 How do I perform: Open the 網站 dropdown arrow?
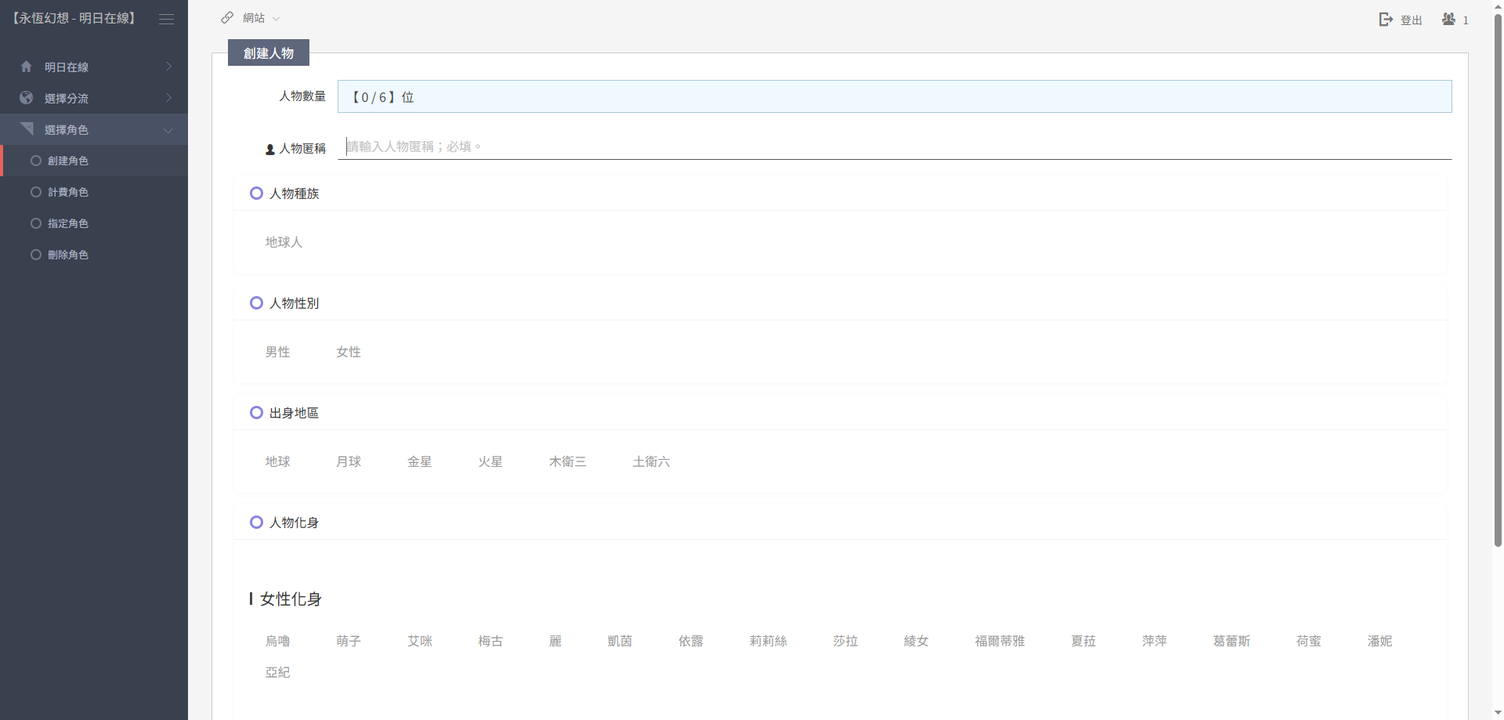point(276,19)
